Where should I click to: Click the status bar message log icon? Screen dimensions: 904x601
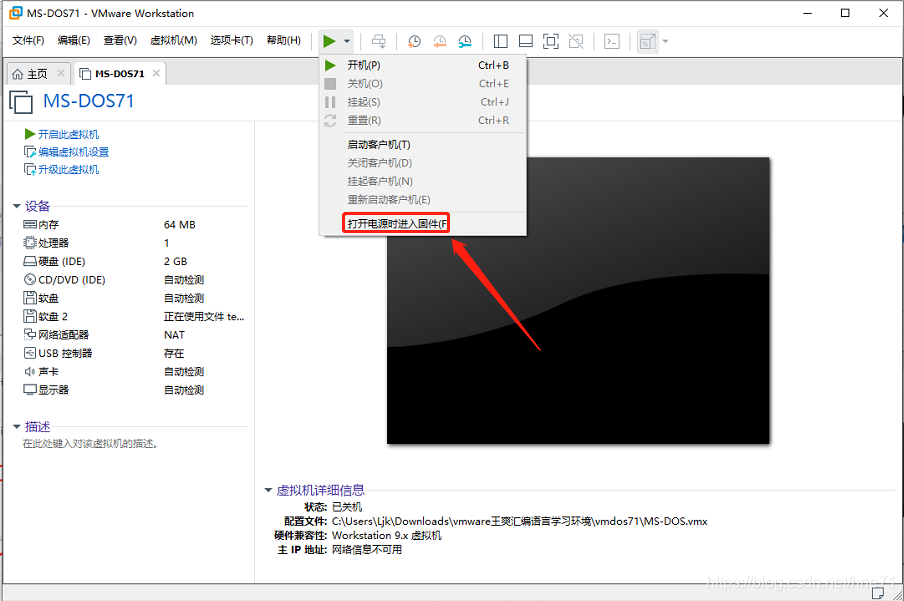click(x=878, y=593)
